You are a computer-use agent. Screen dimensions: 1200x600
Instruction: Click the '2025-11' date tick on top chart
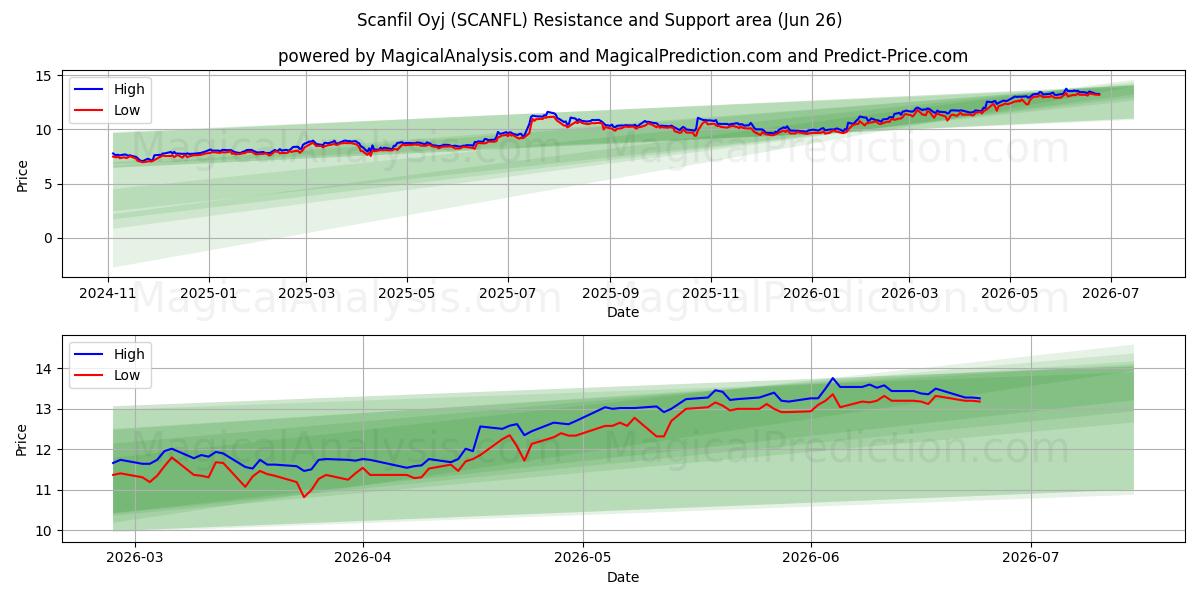[710, 294]
